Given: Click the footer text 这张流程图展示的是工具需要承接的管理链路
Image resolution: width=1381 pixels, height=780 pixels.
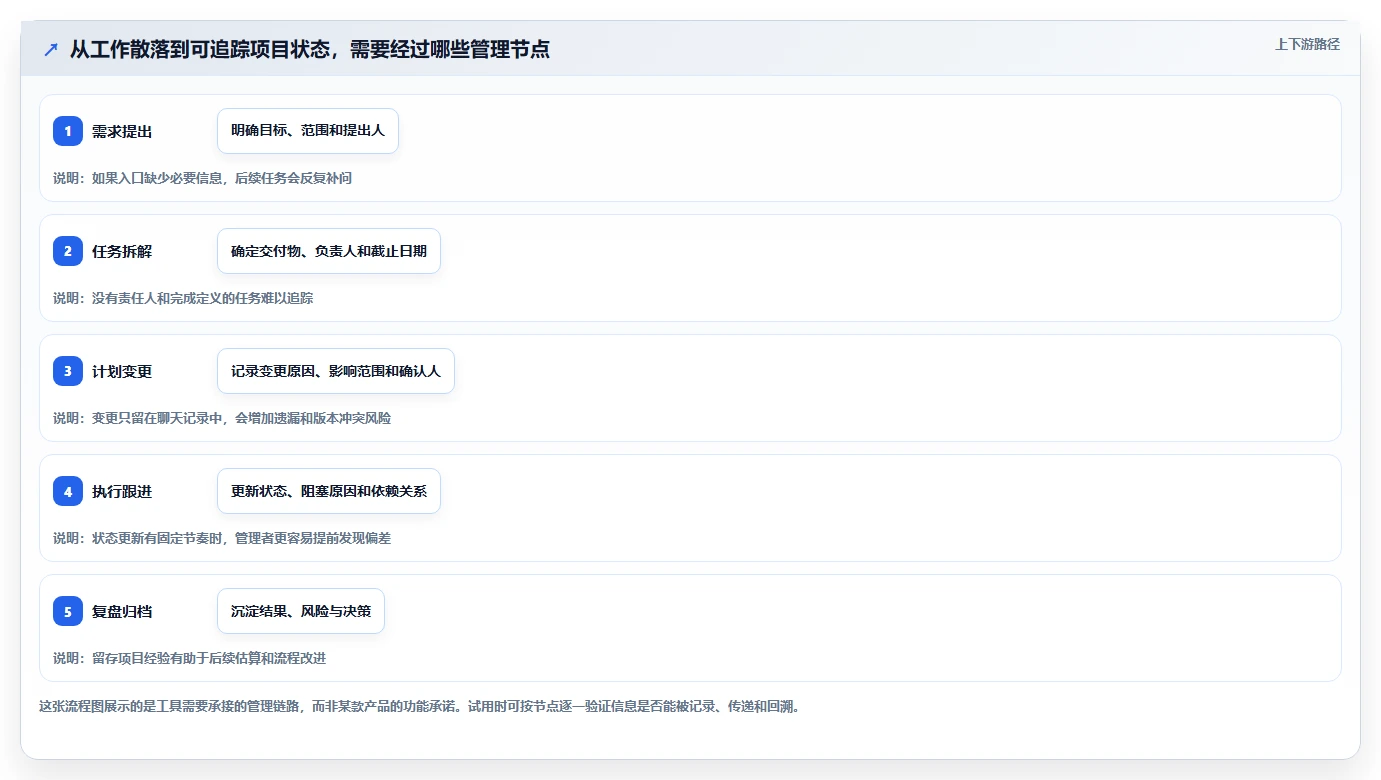Looking at the screenshot, I should click(x=170, y=706).
